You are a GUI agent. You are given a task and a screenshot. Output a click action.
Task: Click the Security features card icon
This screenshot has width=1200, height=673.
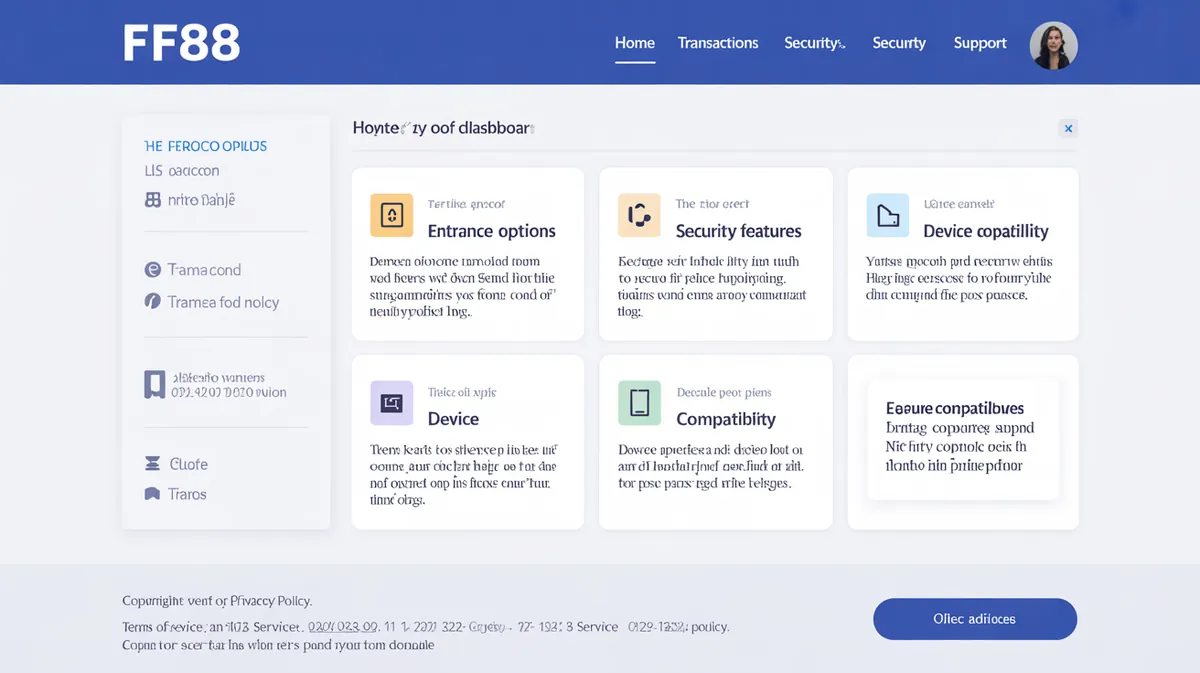(639, 215)
